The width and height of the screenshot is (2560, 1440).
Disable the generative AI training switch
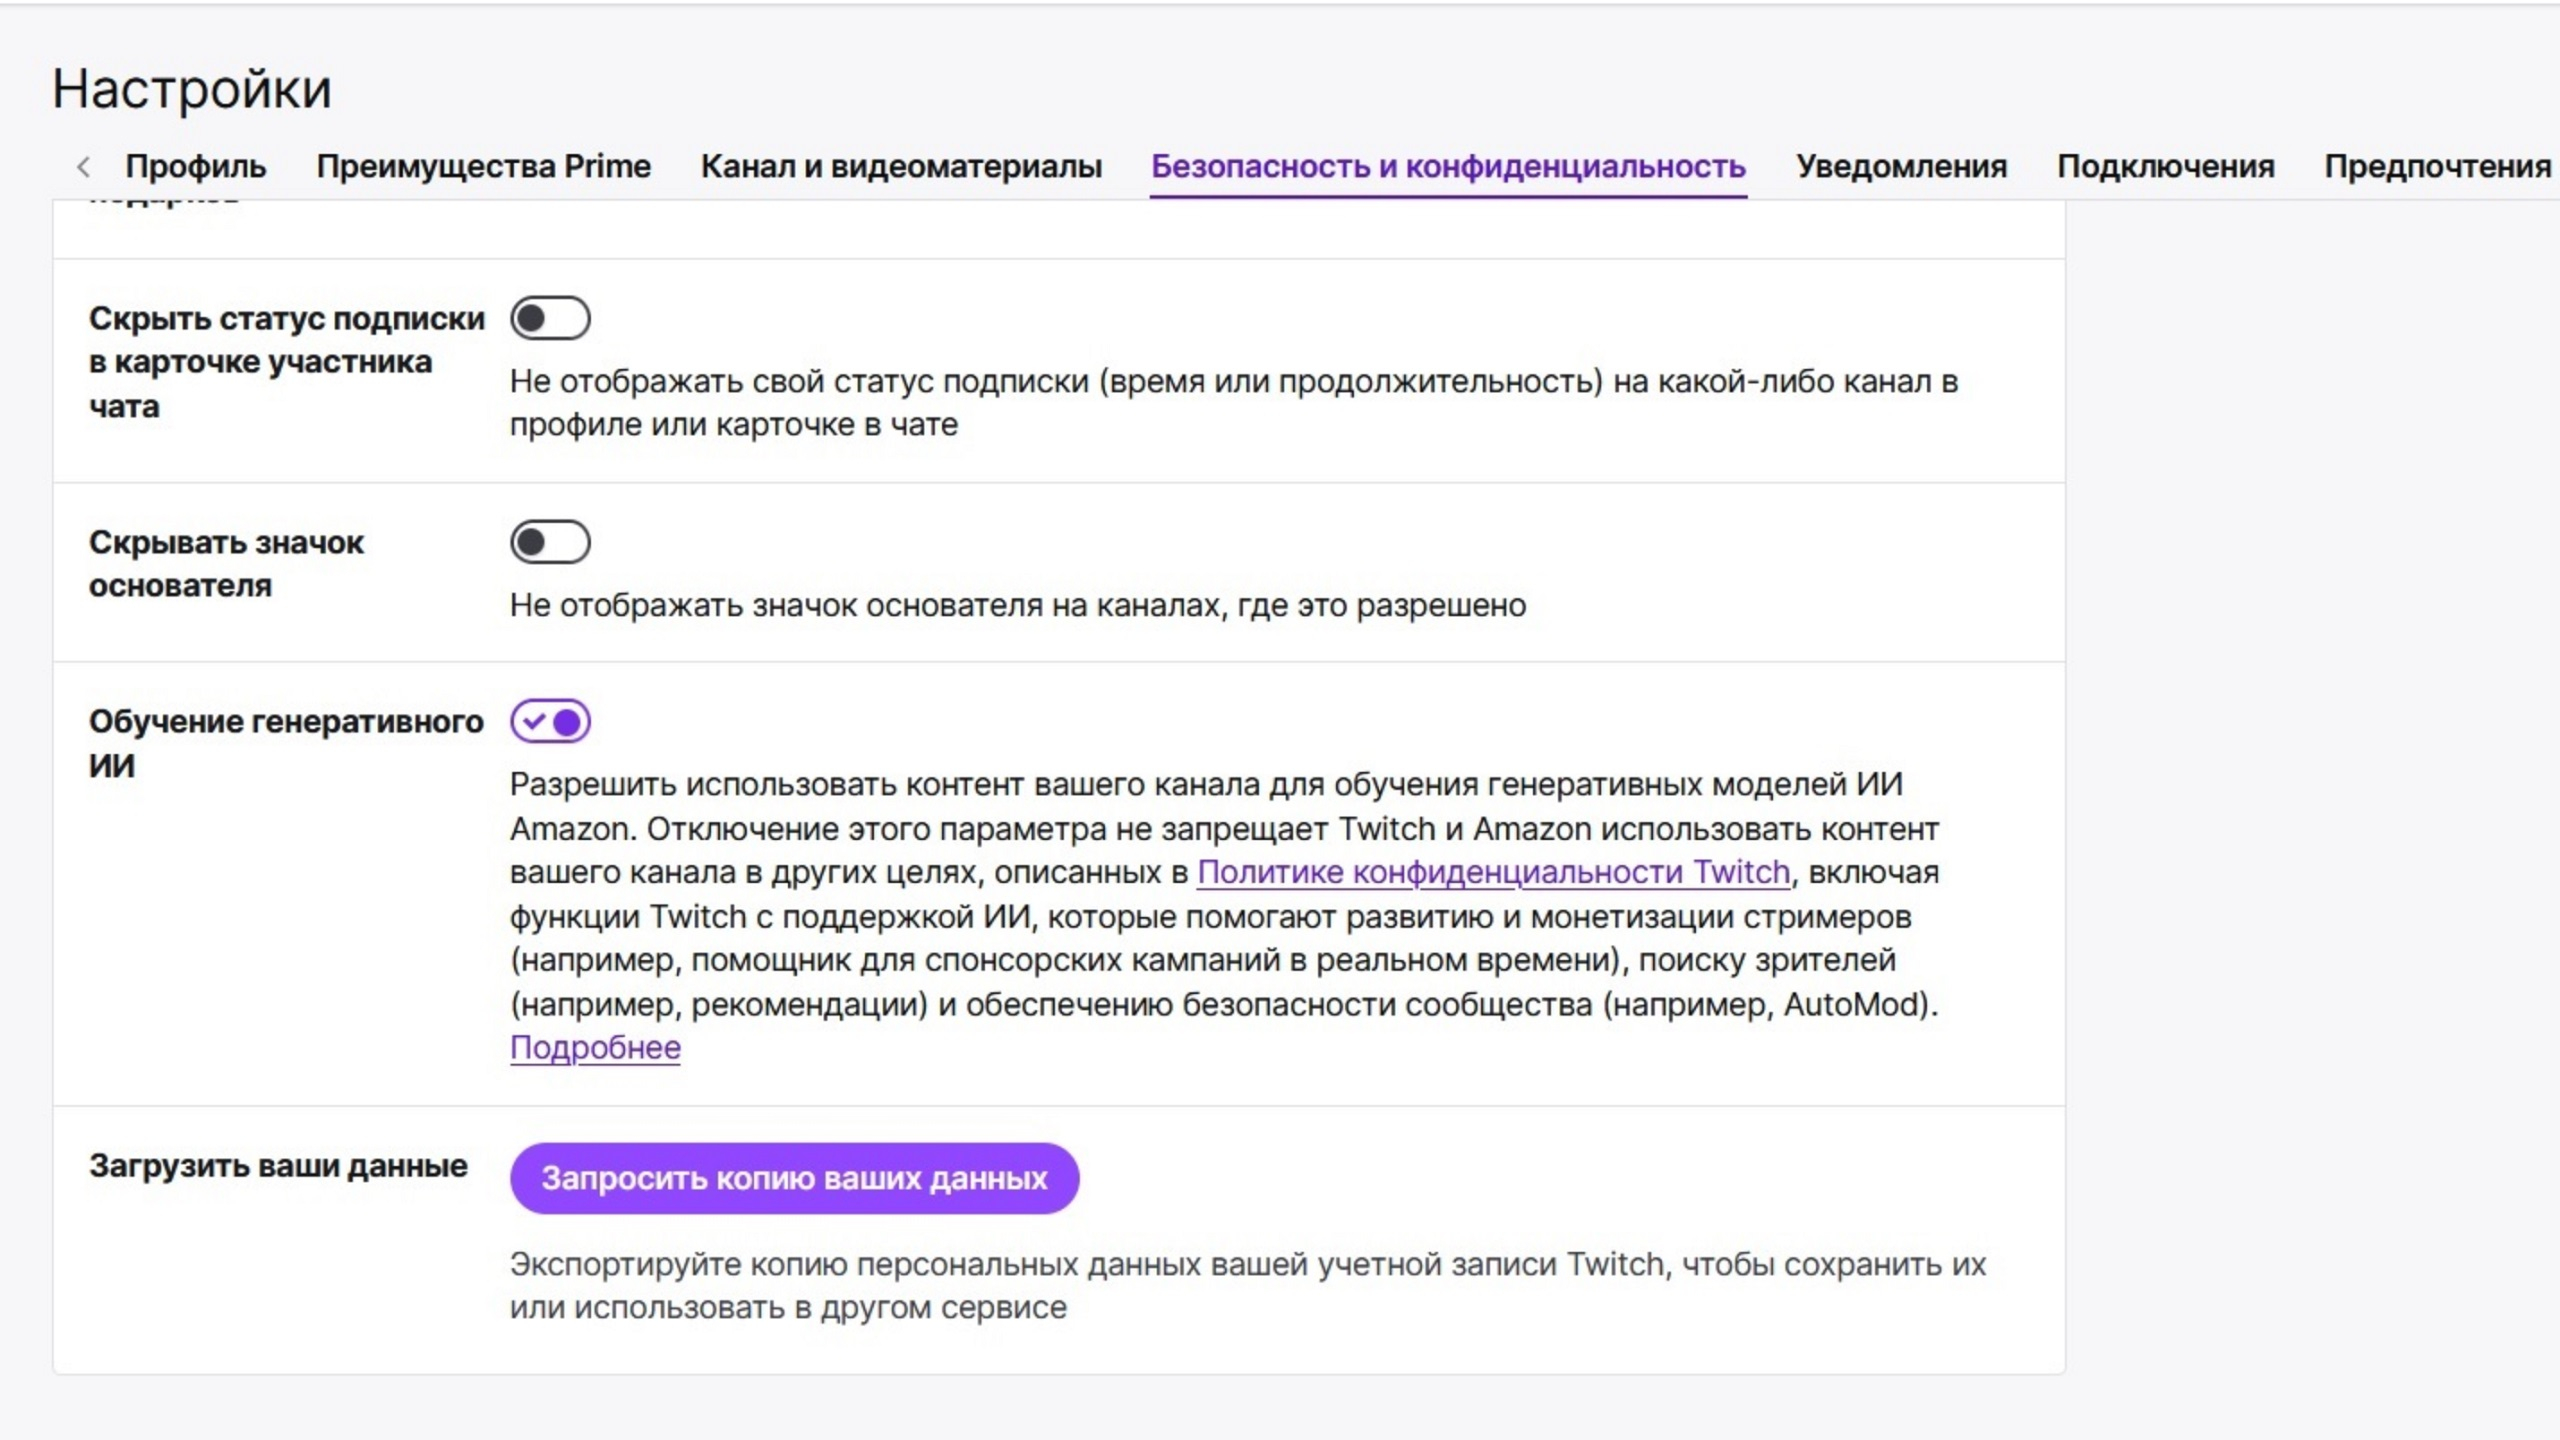[550, 721]
